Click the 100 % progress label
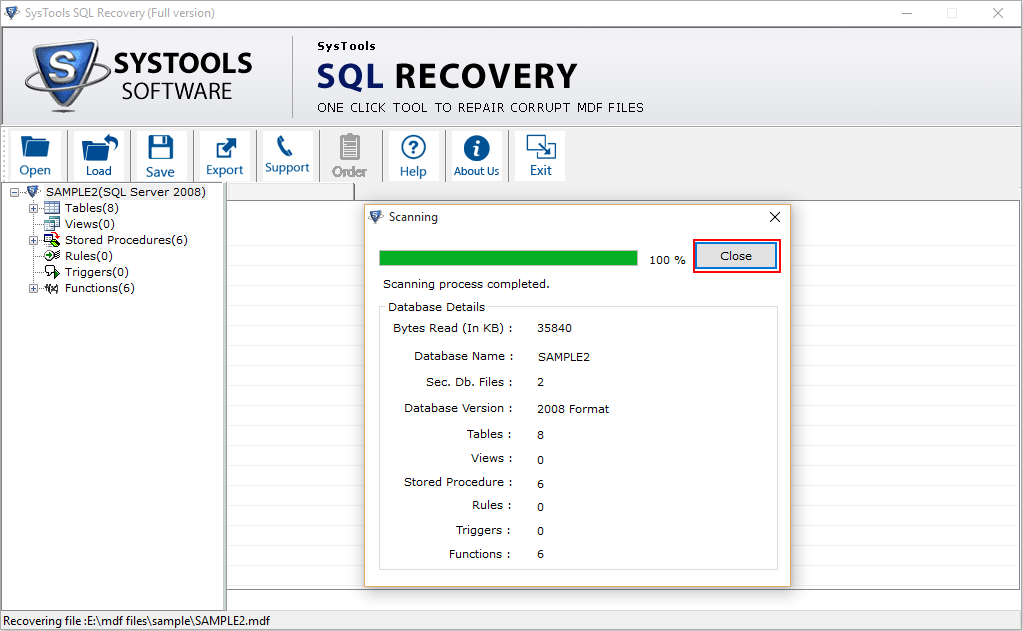The width and height of the screenshot is (1023, 631). coord(667,260)
